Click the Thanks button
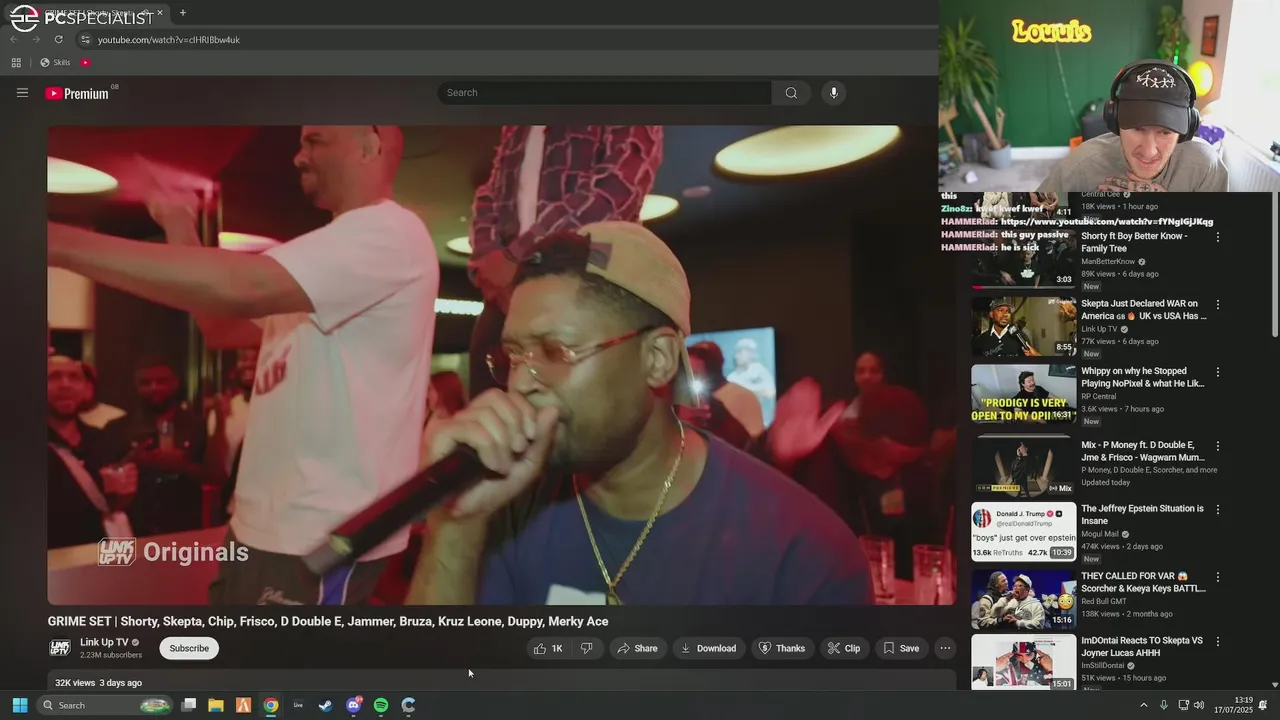Image resolution: width=1280 pixels, height=720 pixels. coord(781,648)
